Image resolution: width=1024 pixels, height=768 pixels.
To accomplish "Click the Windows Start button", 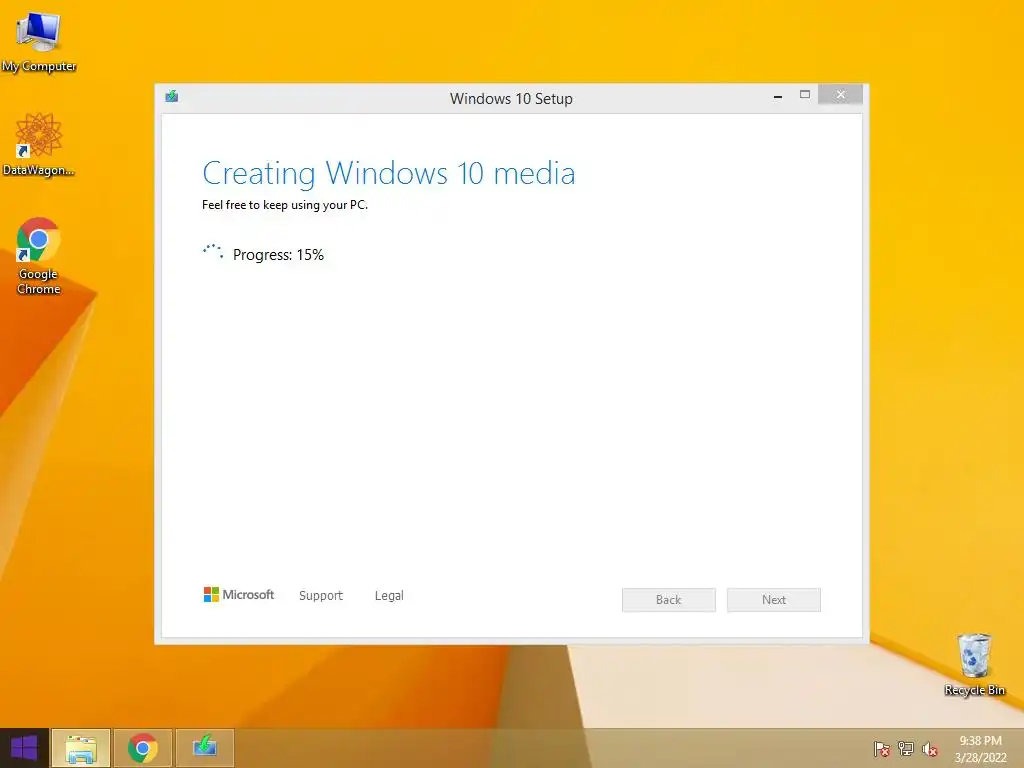I will [24, 748].
